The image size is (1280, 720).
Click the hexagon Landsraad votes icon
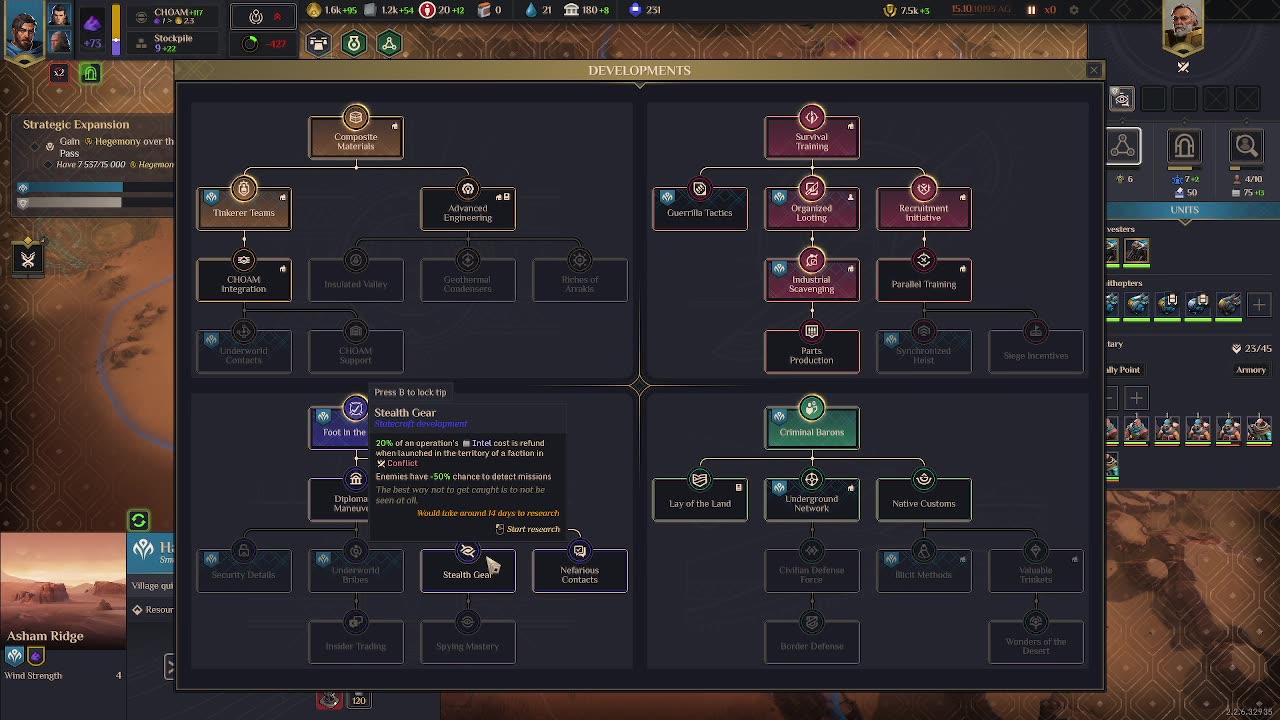click(x=318, y=43)
